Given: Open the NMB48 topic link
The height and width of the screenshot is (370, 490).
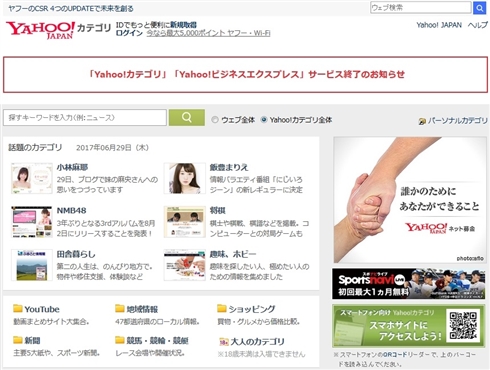Looking at the screenshot, I should pyautogui.click(x=71, y=211).
